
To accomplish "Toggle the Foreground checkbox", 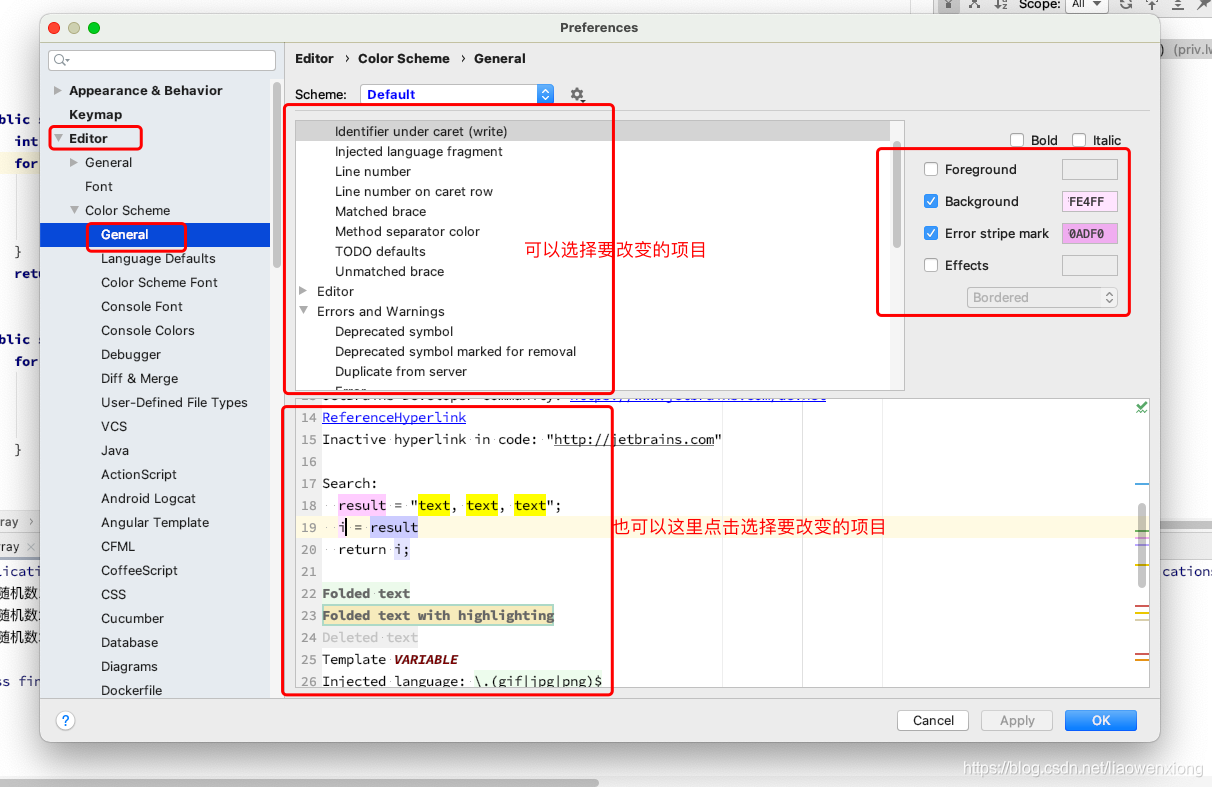I will (931, 169).
